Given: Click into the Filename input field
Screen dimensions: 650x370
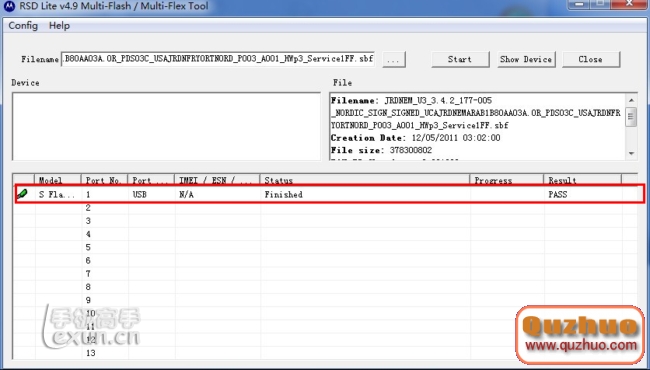Looking at the screenshot, I should (x=218, y=59).
